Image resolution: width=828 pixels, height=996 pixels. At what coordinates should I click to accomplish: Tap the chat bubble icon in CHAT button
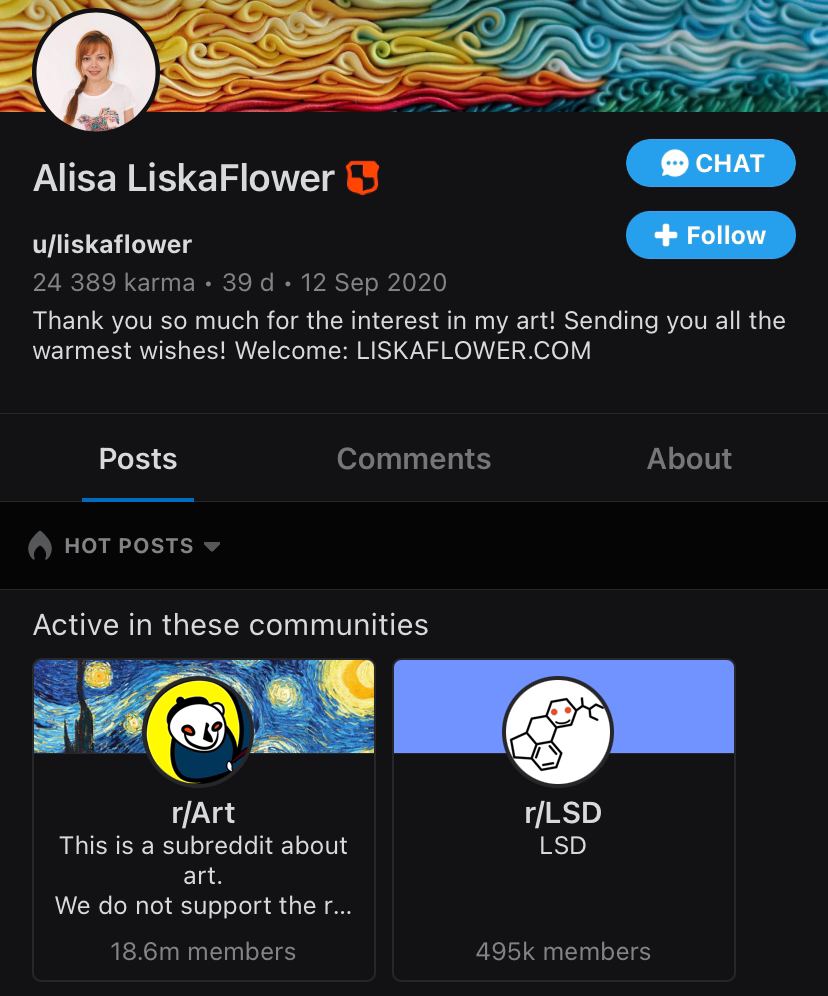(674, 163)
